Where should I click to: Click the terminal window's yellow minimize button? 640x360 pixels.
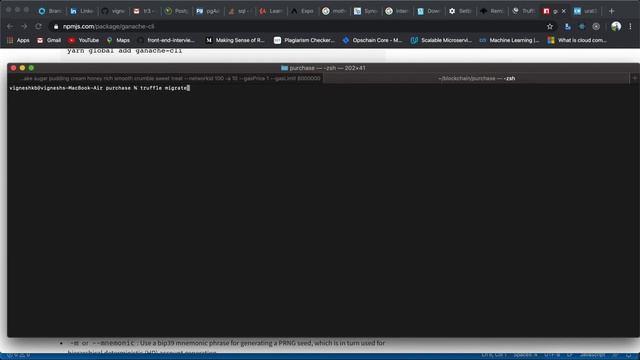pyautogui.click(x=22, y=68)
